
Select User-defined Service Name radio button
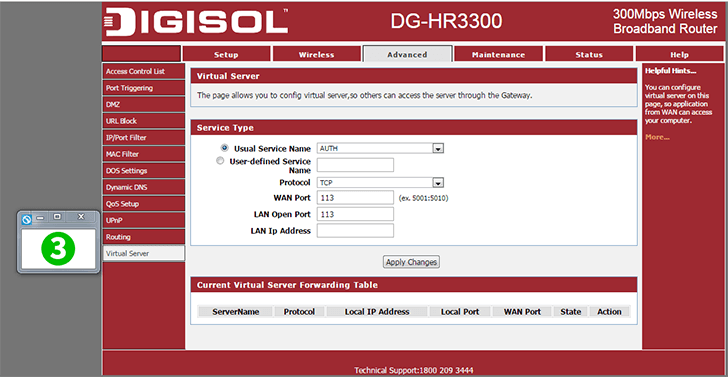[x=220, y=161]
